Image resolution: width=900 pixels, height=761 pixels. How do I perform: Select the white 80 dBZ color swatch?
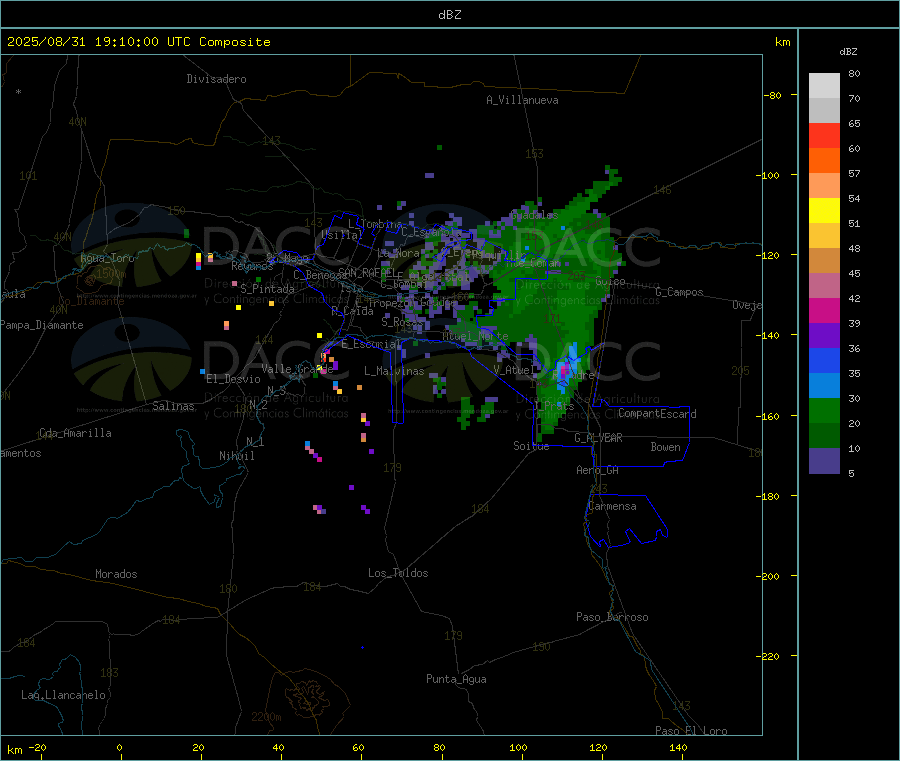click(824, 86)
